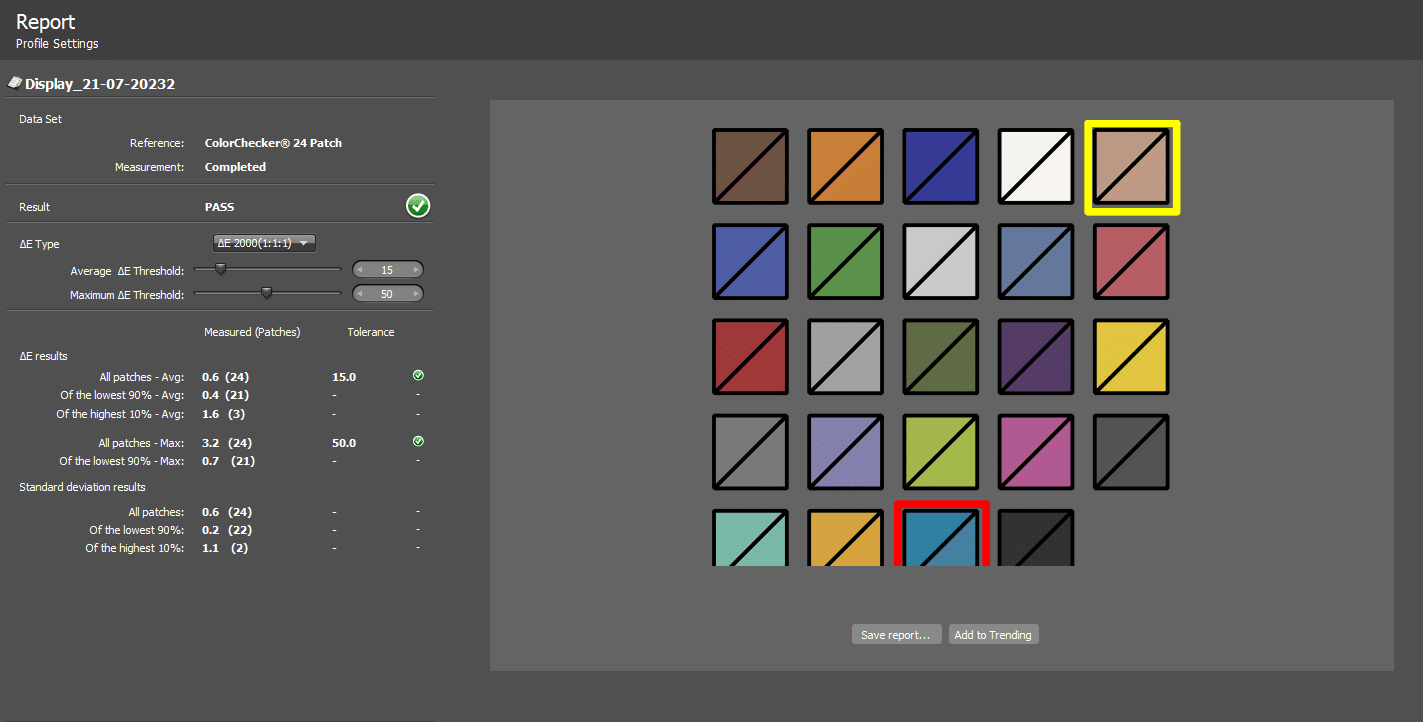Viewport: 1423px width, 722px height.
Task: Click the large green PASS checkmark icon
Action: (x=418, y=206)
